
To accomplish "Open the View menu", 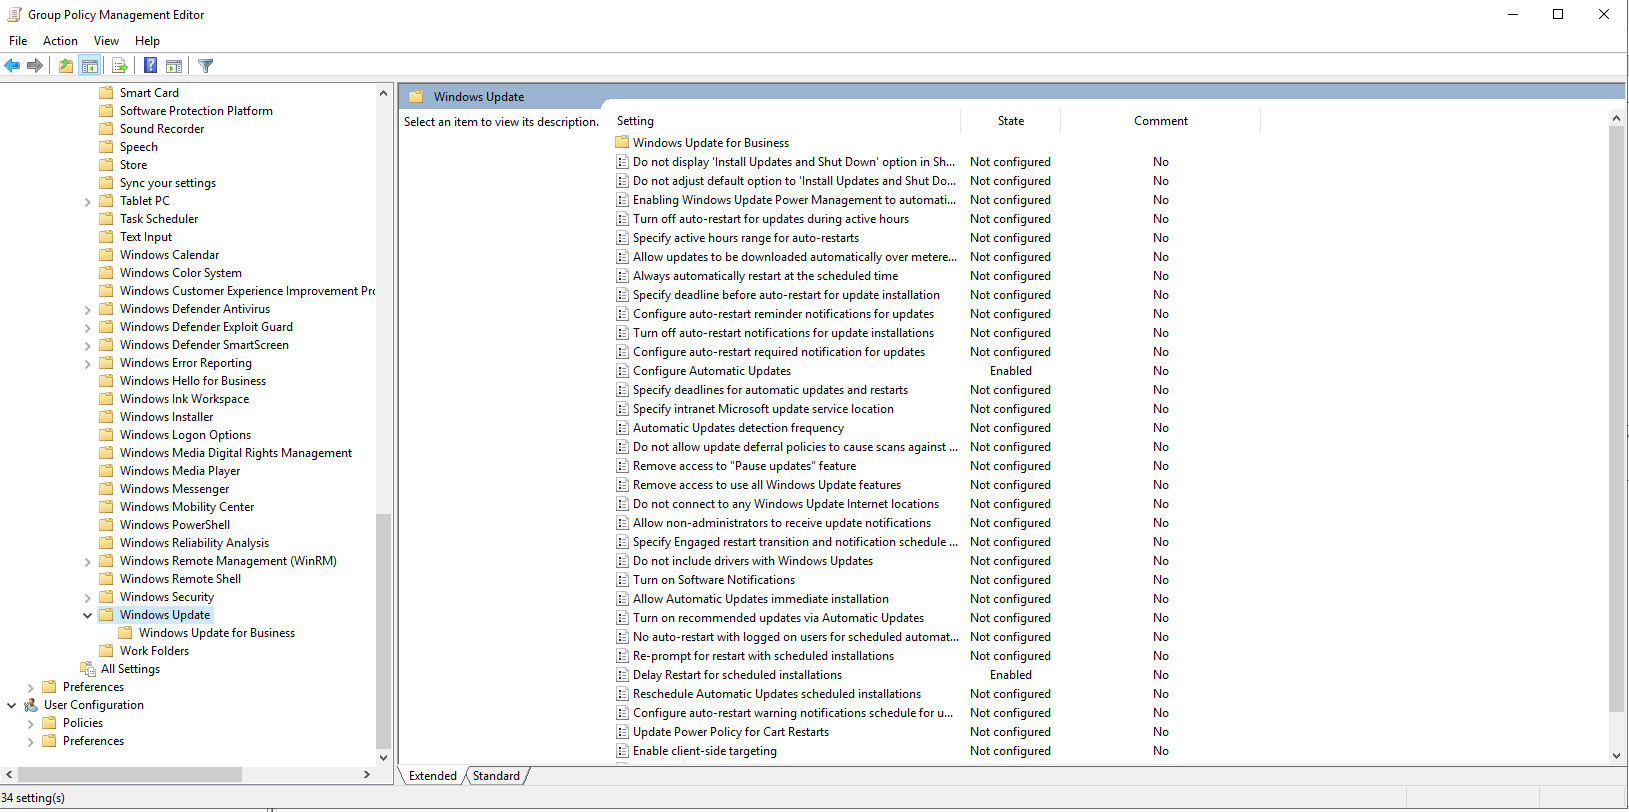I will point(106,41).
